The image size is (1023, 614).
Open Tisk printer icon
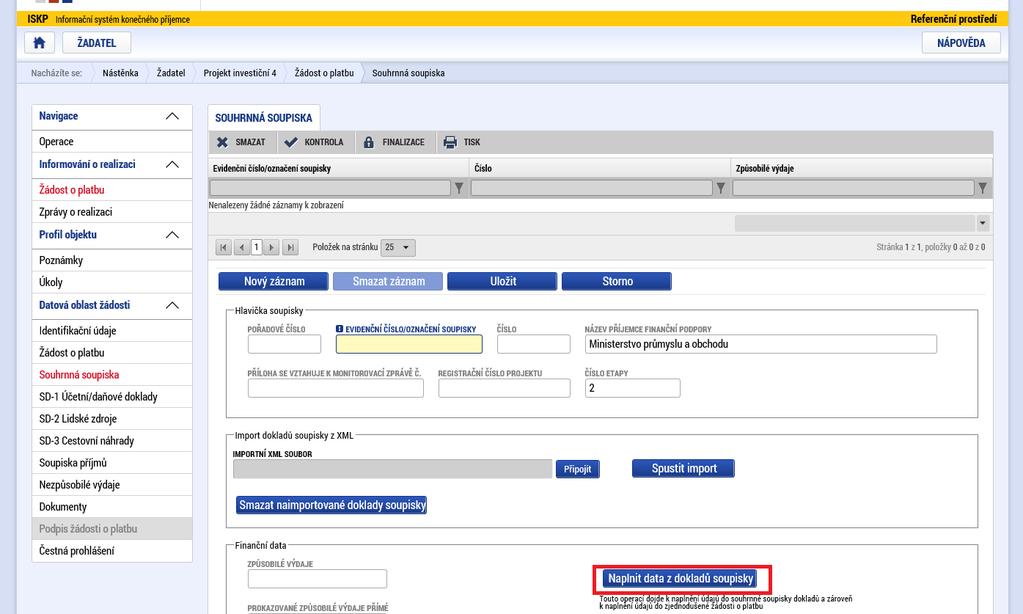point(450,142)
